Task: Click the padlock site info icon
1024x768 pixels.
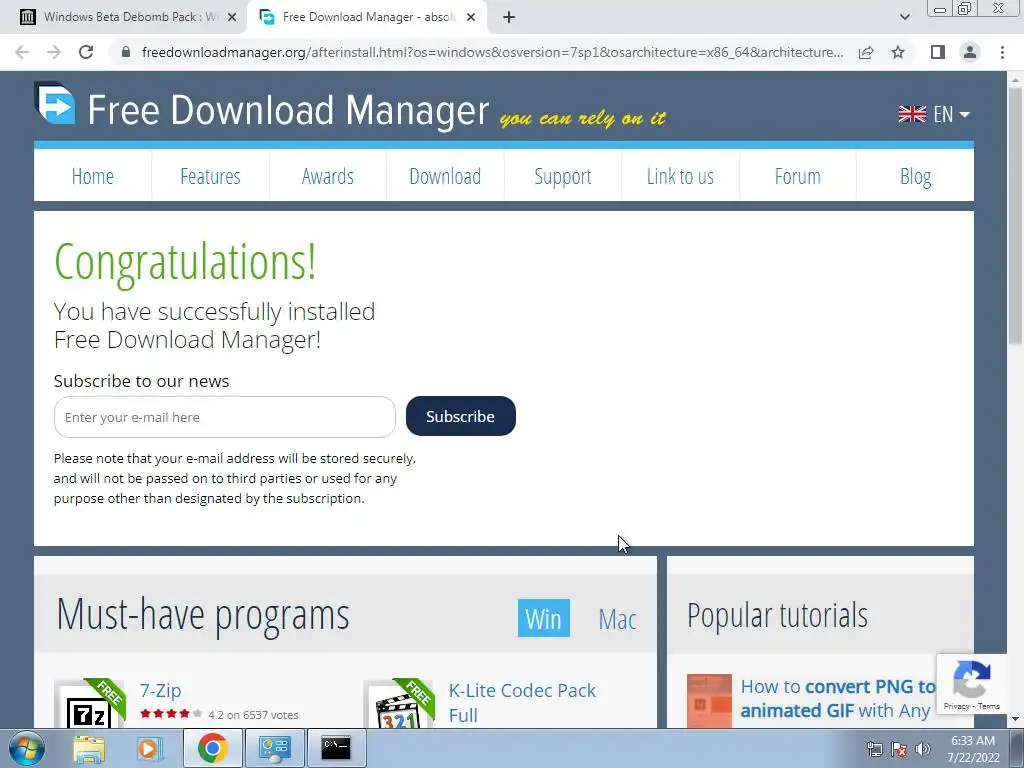Action: coord(126,52)
